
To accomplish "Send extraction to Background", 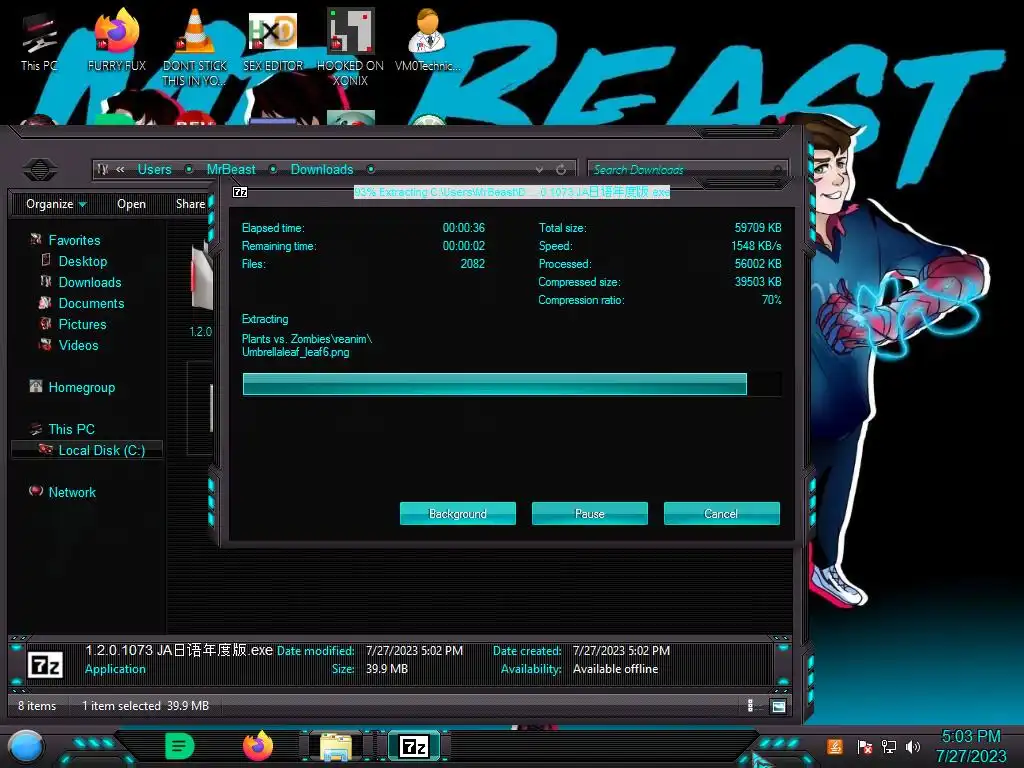I will pyautogui.click(x=458, y=513).
